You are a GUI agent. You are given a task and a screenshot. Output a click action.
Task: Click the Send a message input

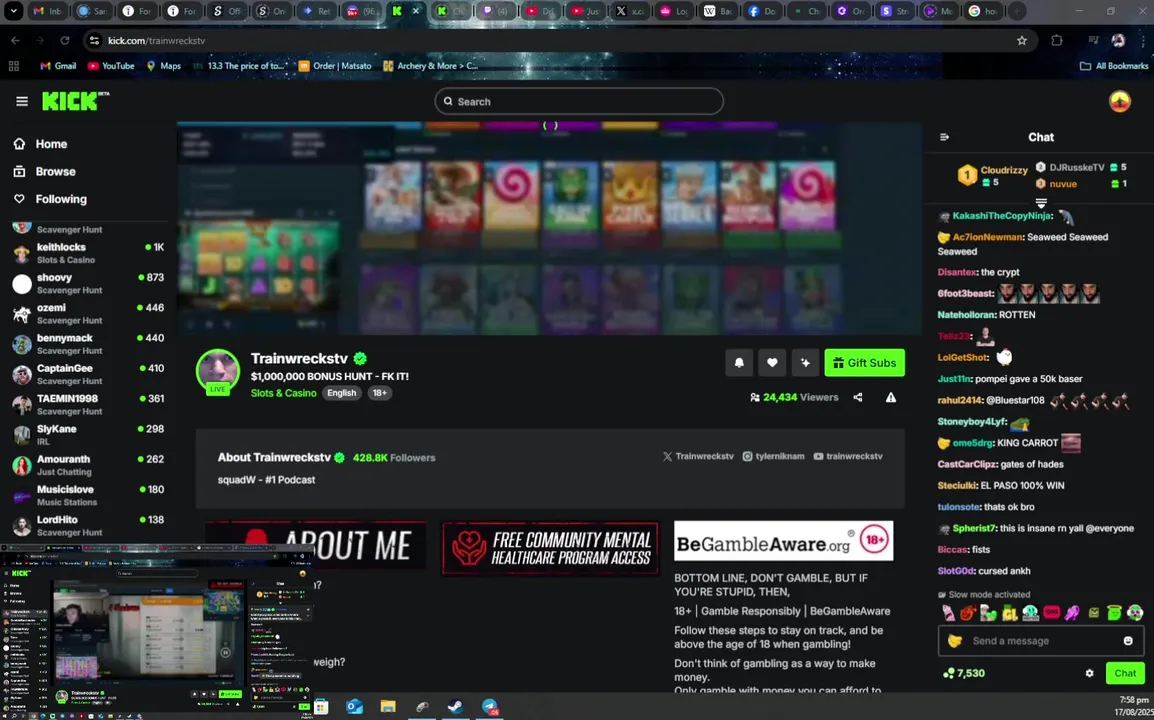click(1041, 640)
